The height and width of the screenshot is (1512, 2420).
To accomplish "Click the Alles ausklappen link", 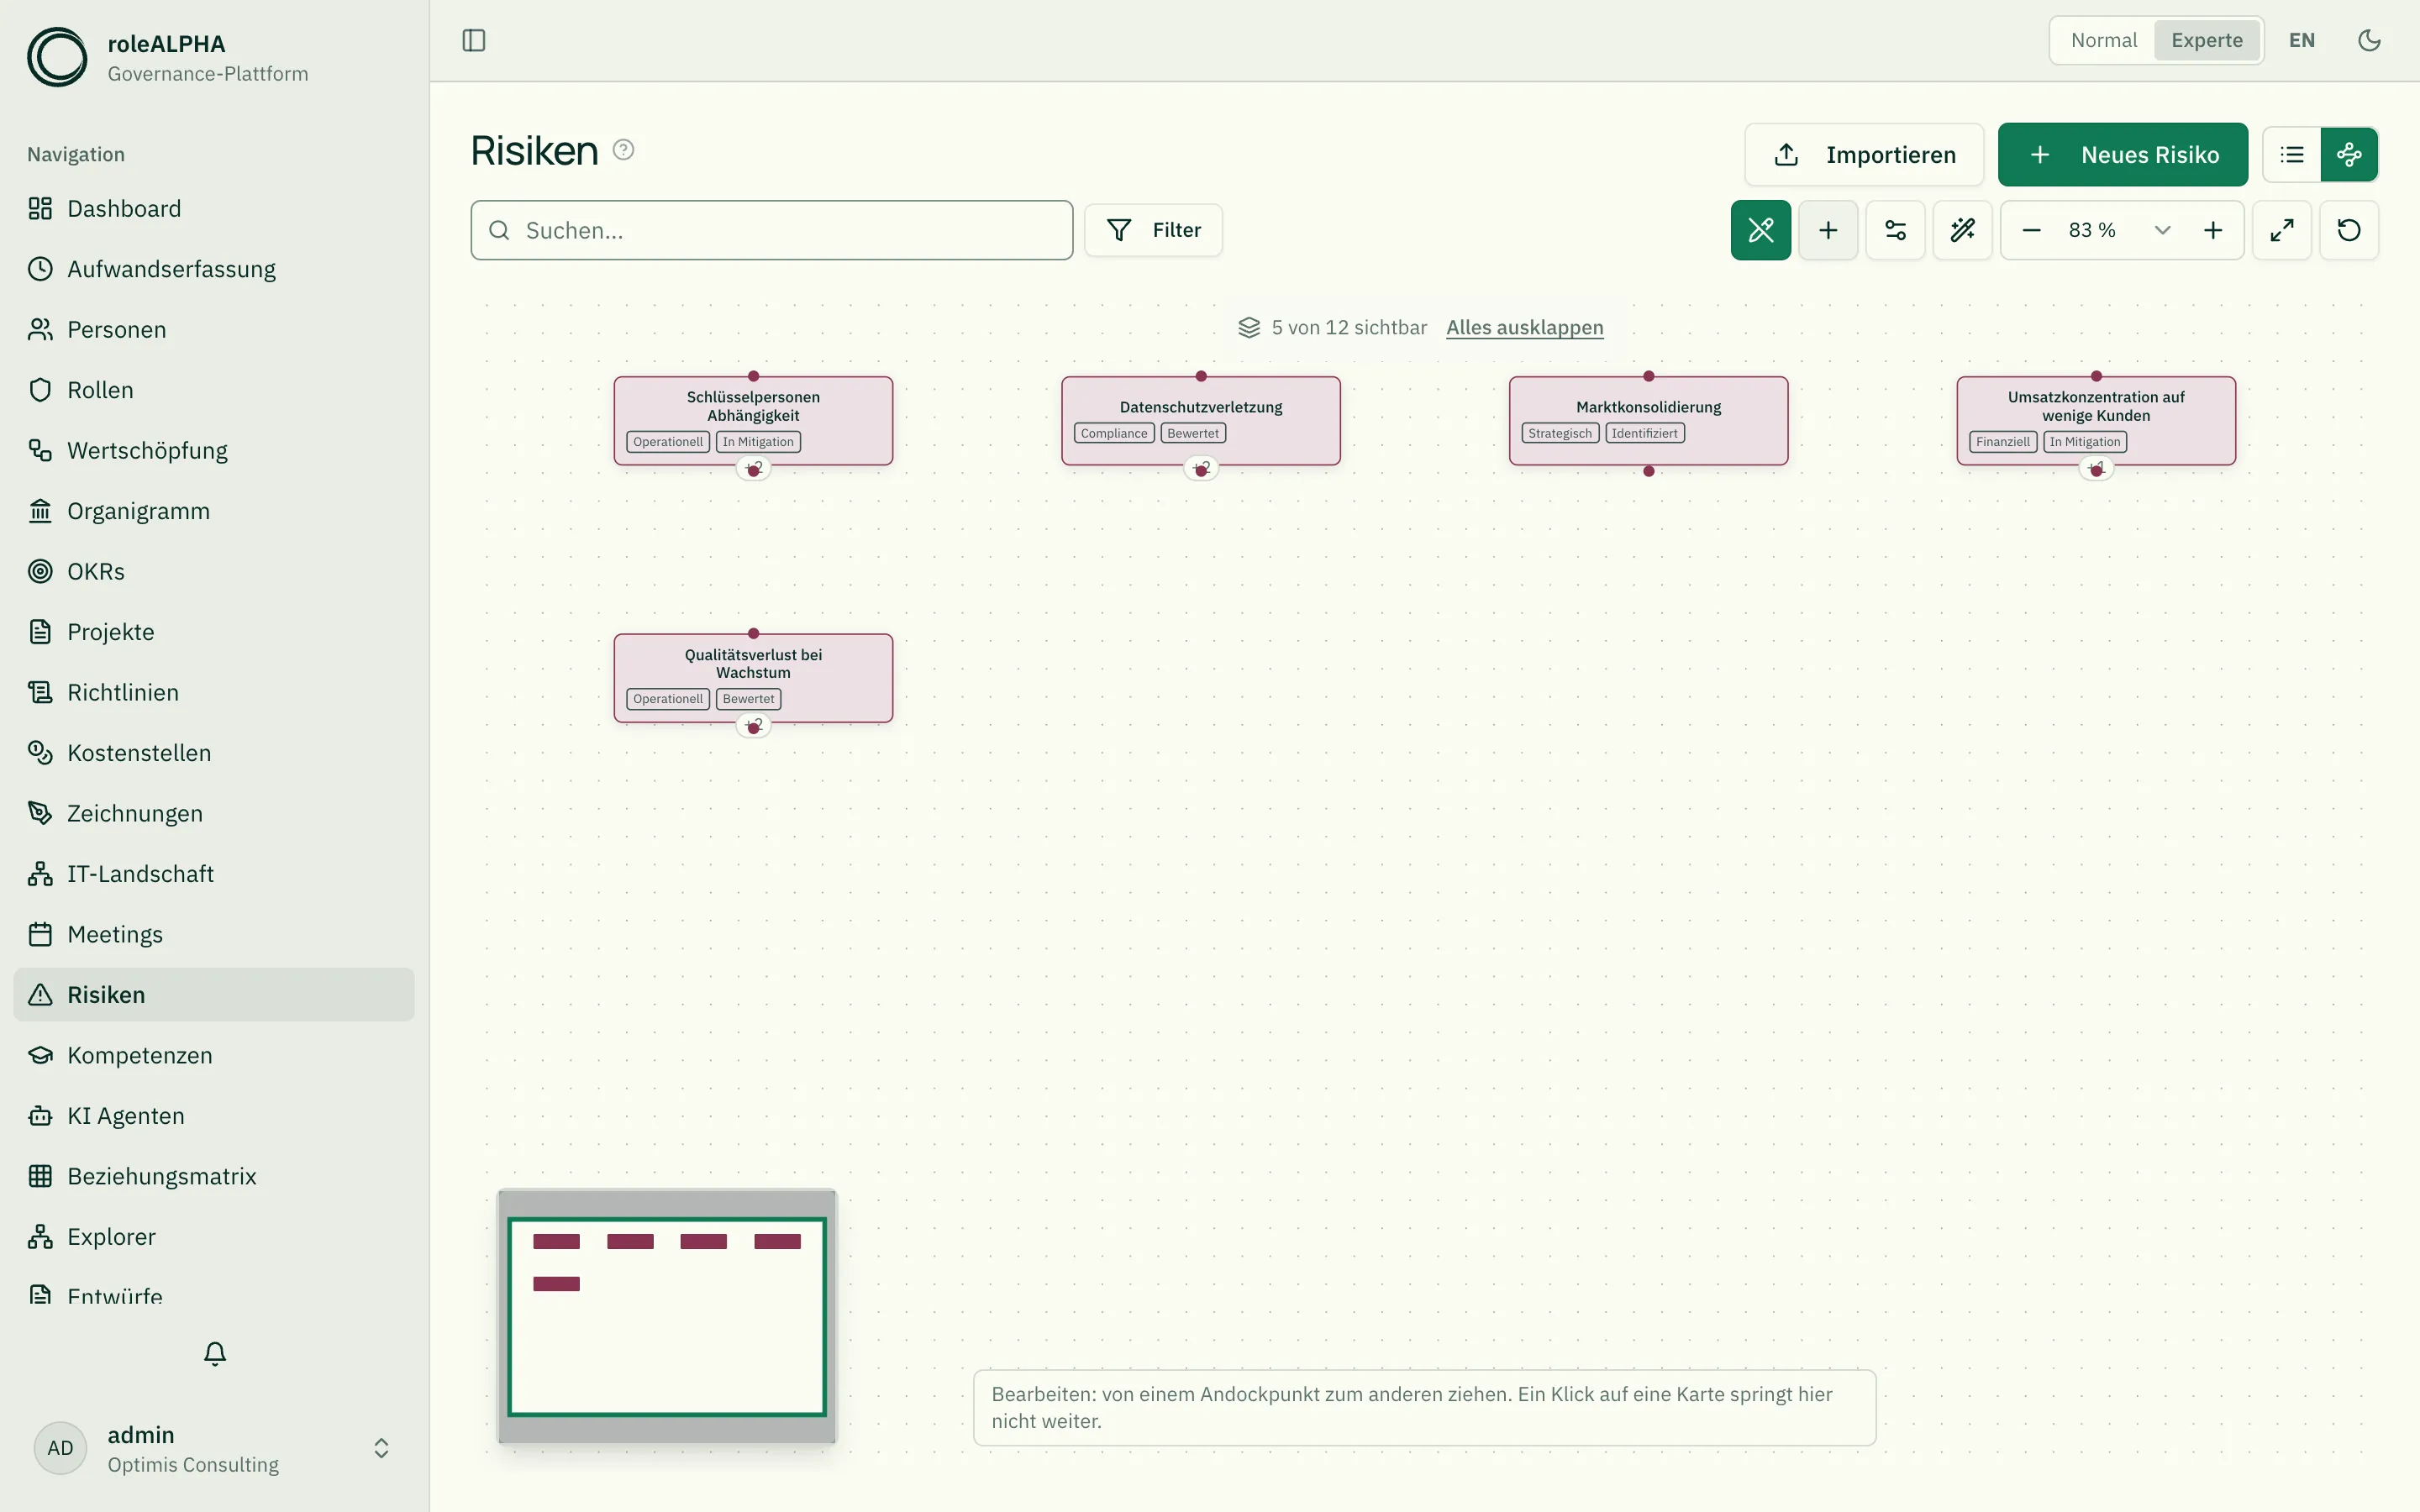I will pyautogui.click(x=1524, y=327).
